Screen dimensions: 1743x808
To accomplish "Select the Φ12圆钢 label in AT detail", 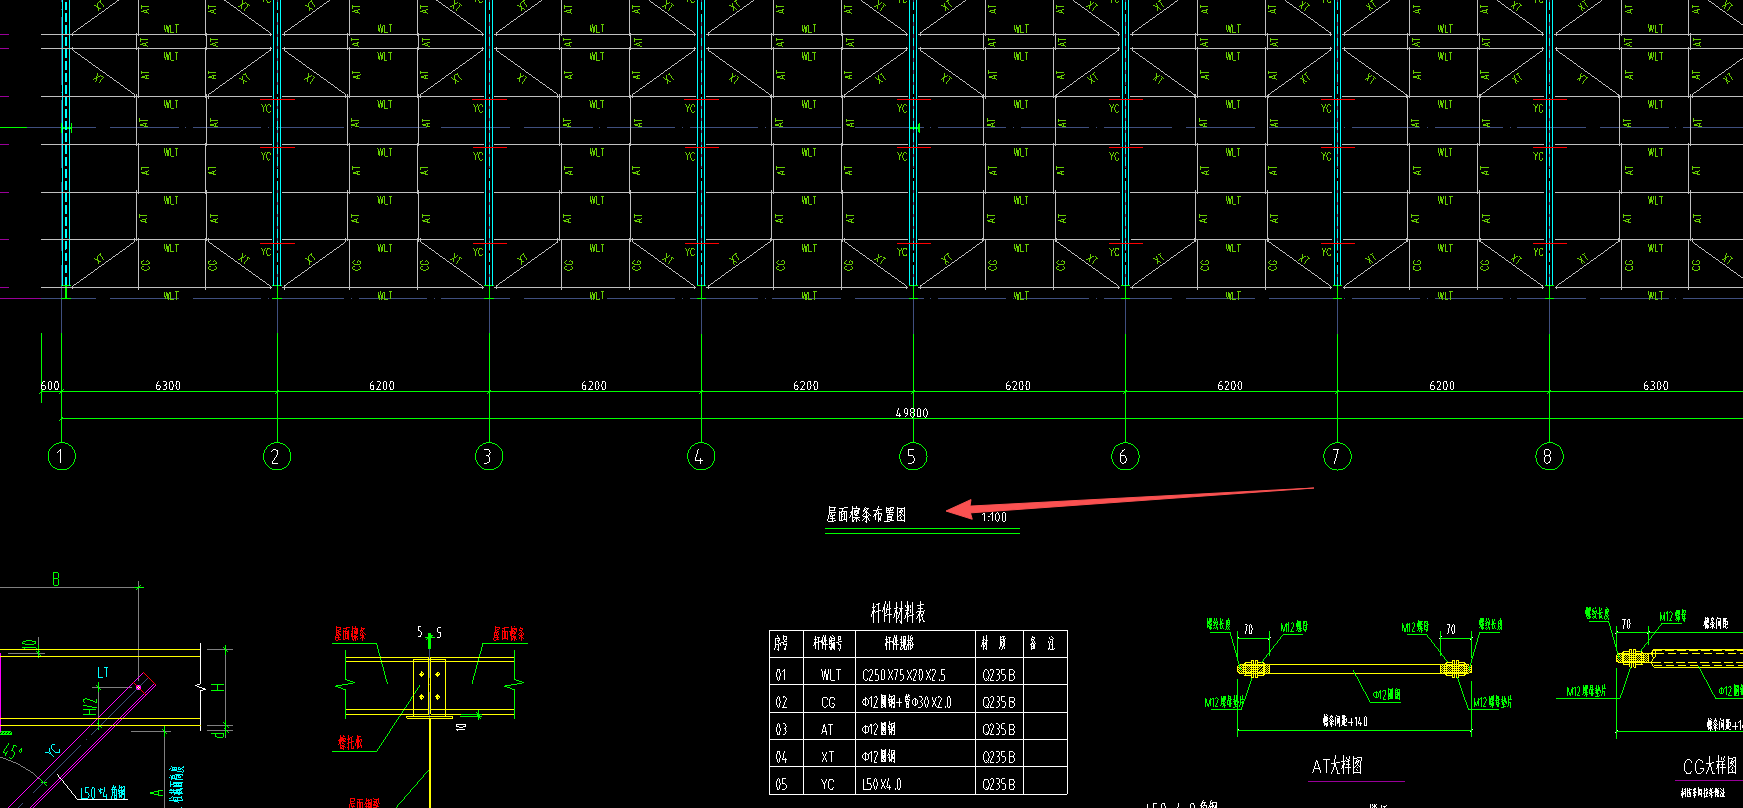I will coord(1386,694).
